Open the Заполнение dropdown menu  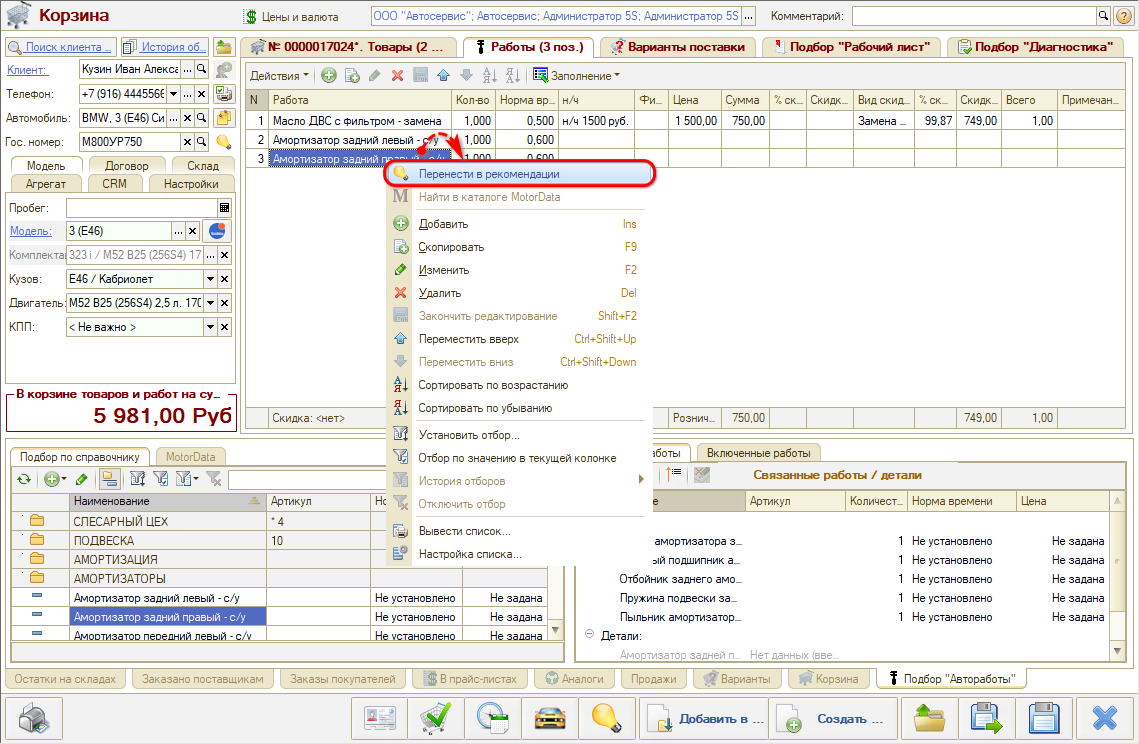[577, 76]
